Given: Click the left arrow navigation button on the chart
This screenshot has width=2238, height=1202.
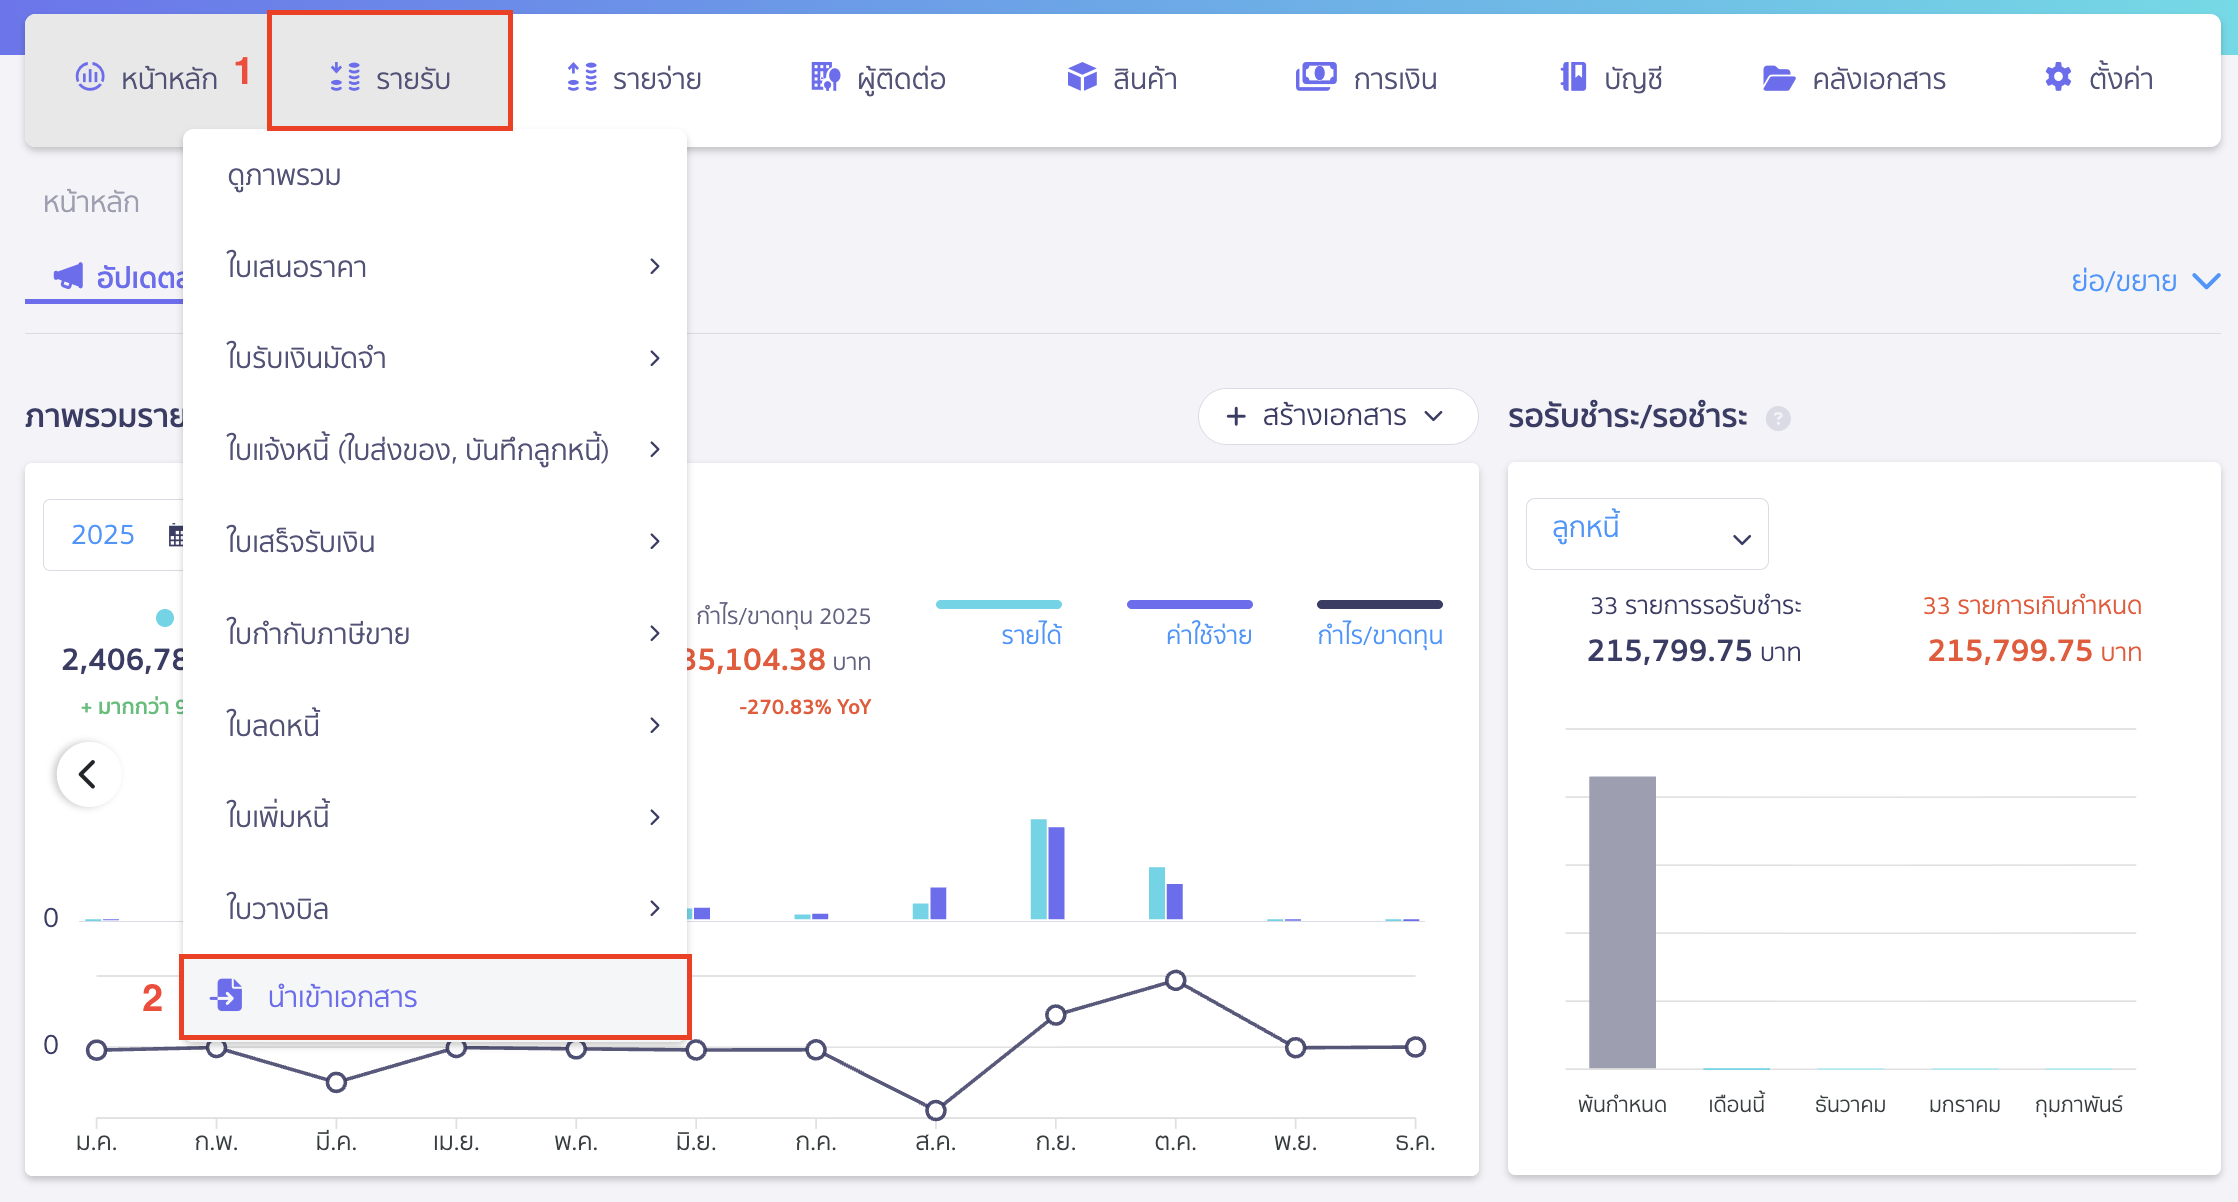Looking at the screenshot, I should (x=88, y=773).
